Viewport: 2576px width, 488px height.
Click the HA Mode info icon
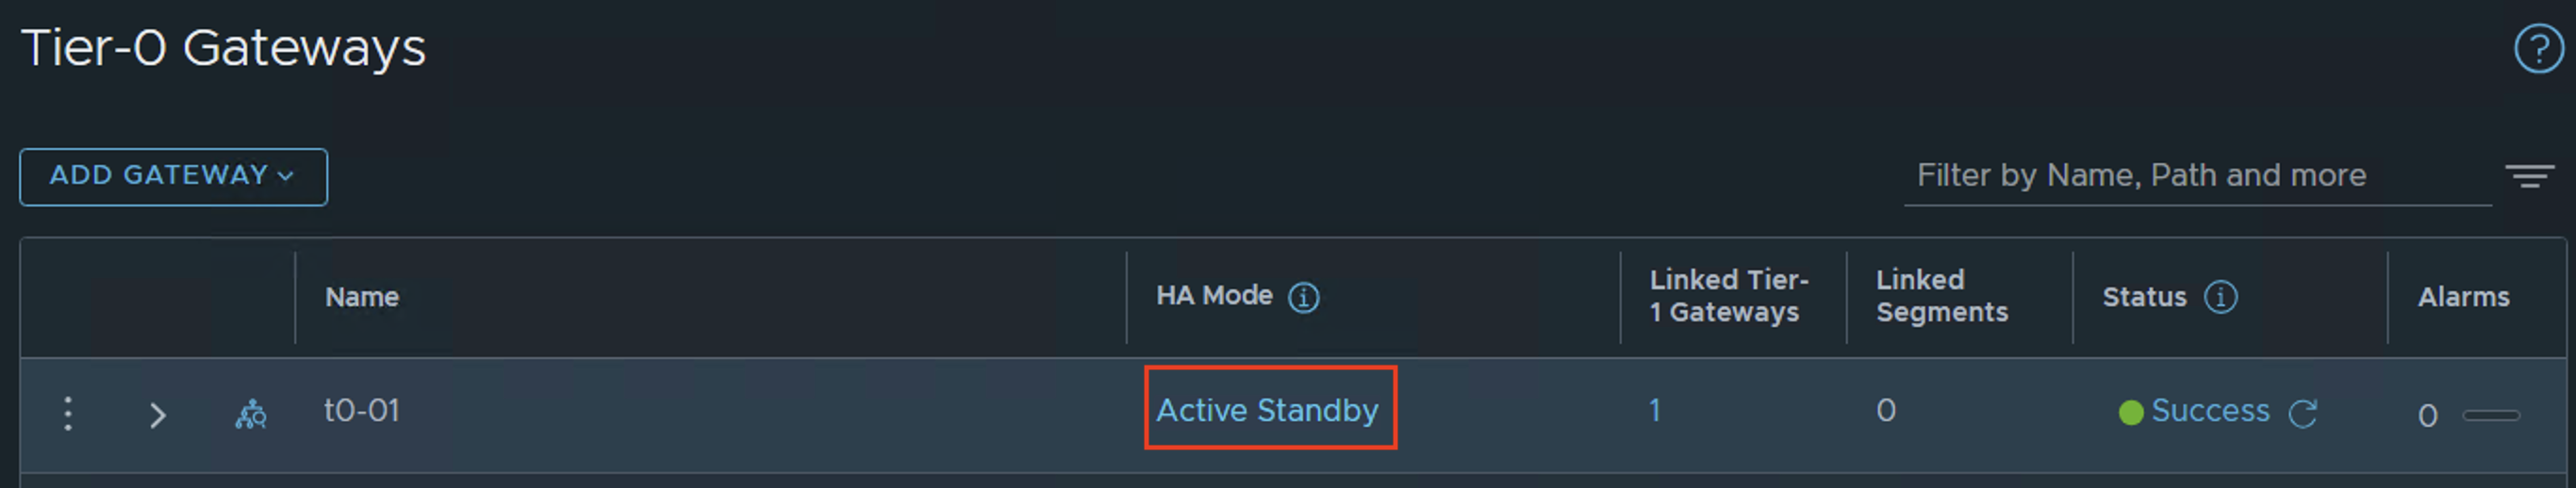coord(1303,298)
